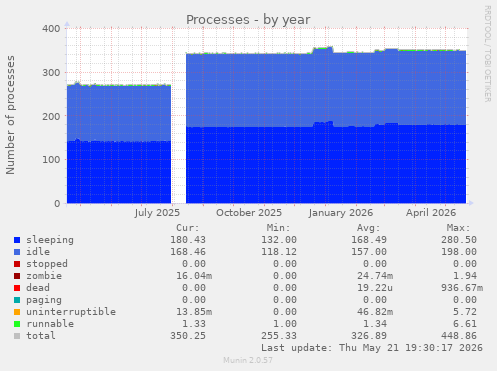Image resolution: width=497 pixels, height=371 pixels.
Task: Click idle average value 157.00
Action: (369, 252)
